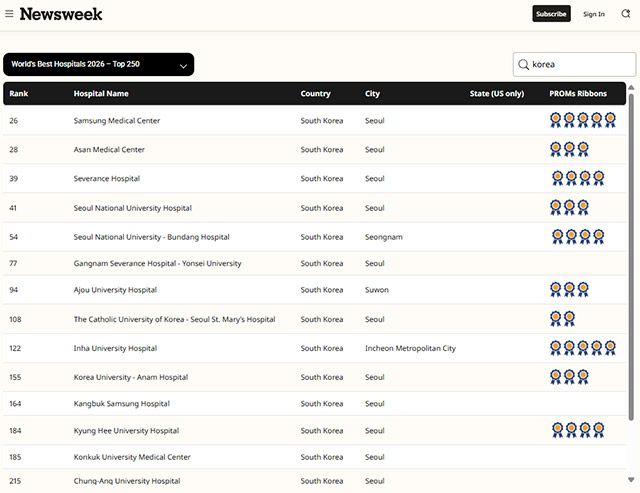
Task: Expand the World's Best Hospitals 2026 dropdown
Action: click(98, 64)
